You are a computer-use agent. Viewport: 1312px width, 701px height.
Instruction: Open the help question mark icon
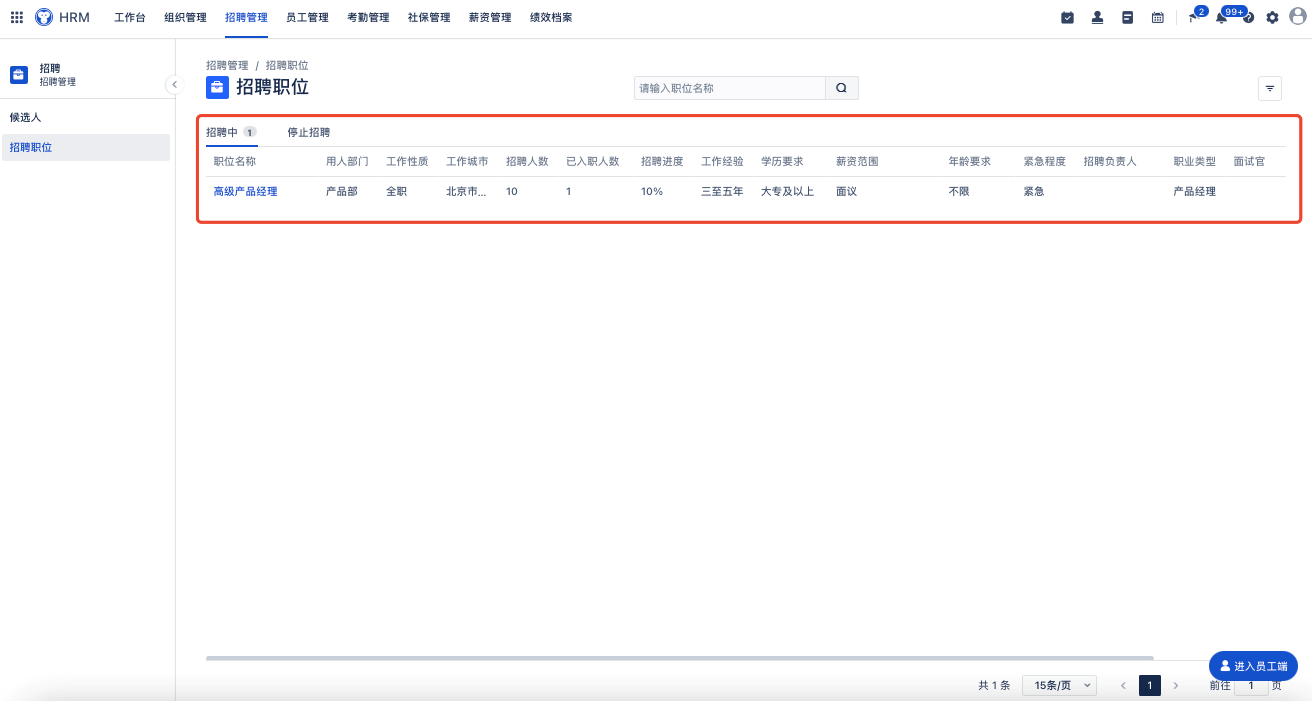click(x=1248, y=18)
